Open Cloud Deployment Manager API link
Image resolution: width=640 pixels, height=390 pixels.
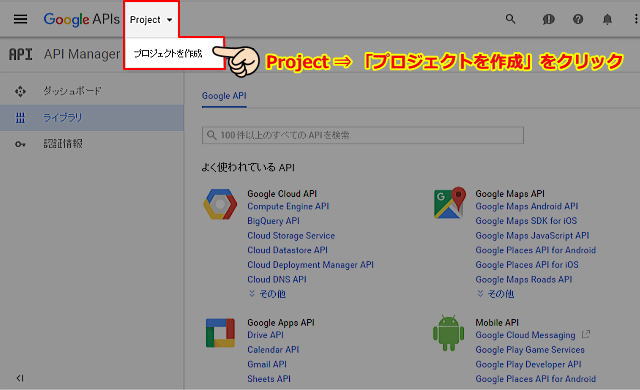pos(310,265)
